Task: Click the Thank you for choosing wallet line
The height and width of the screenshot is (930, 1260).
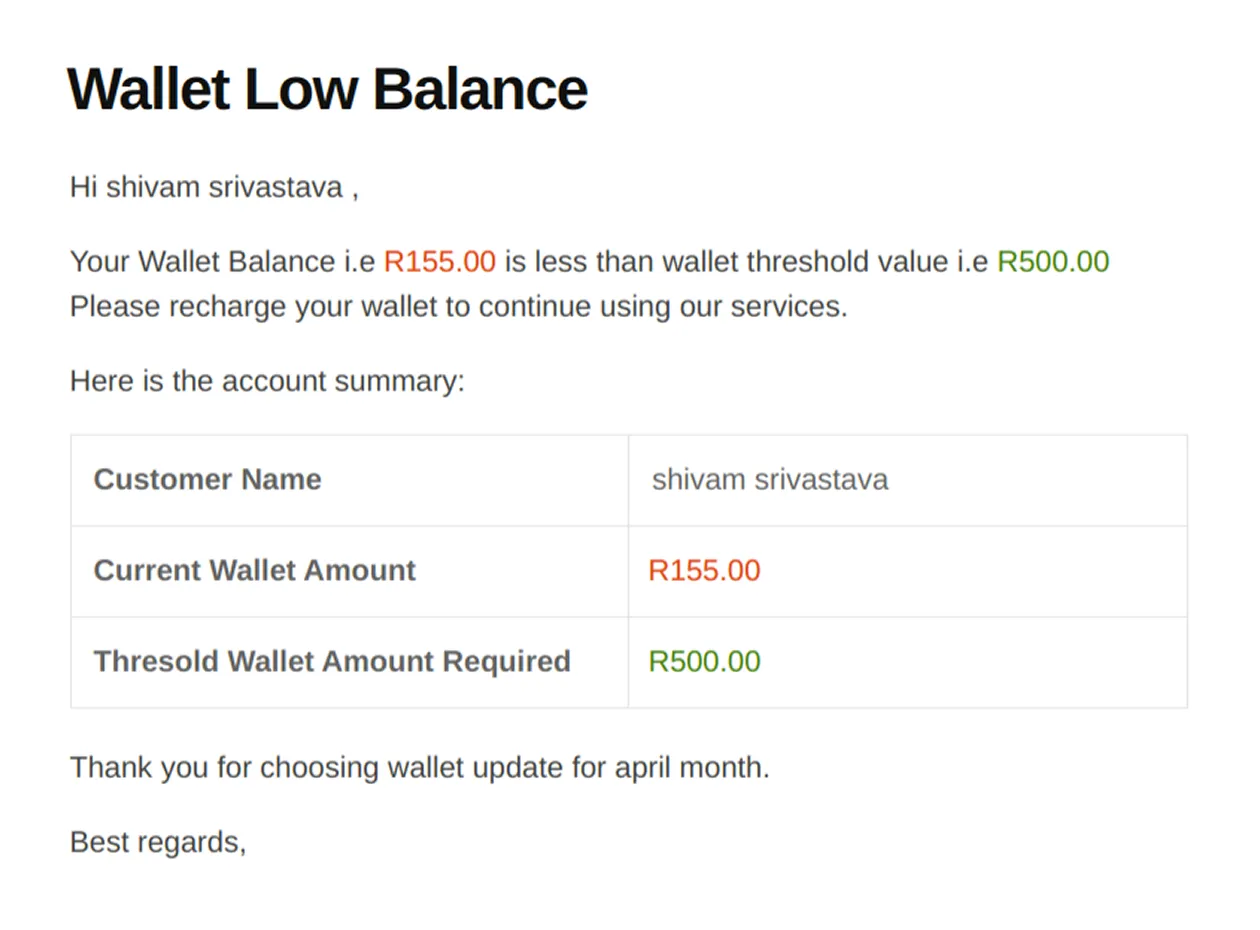Action: 420,768
